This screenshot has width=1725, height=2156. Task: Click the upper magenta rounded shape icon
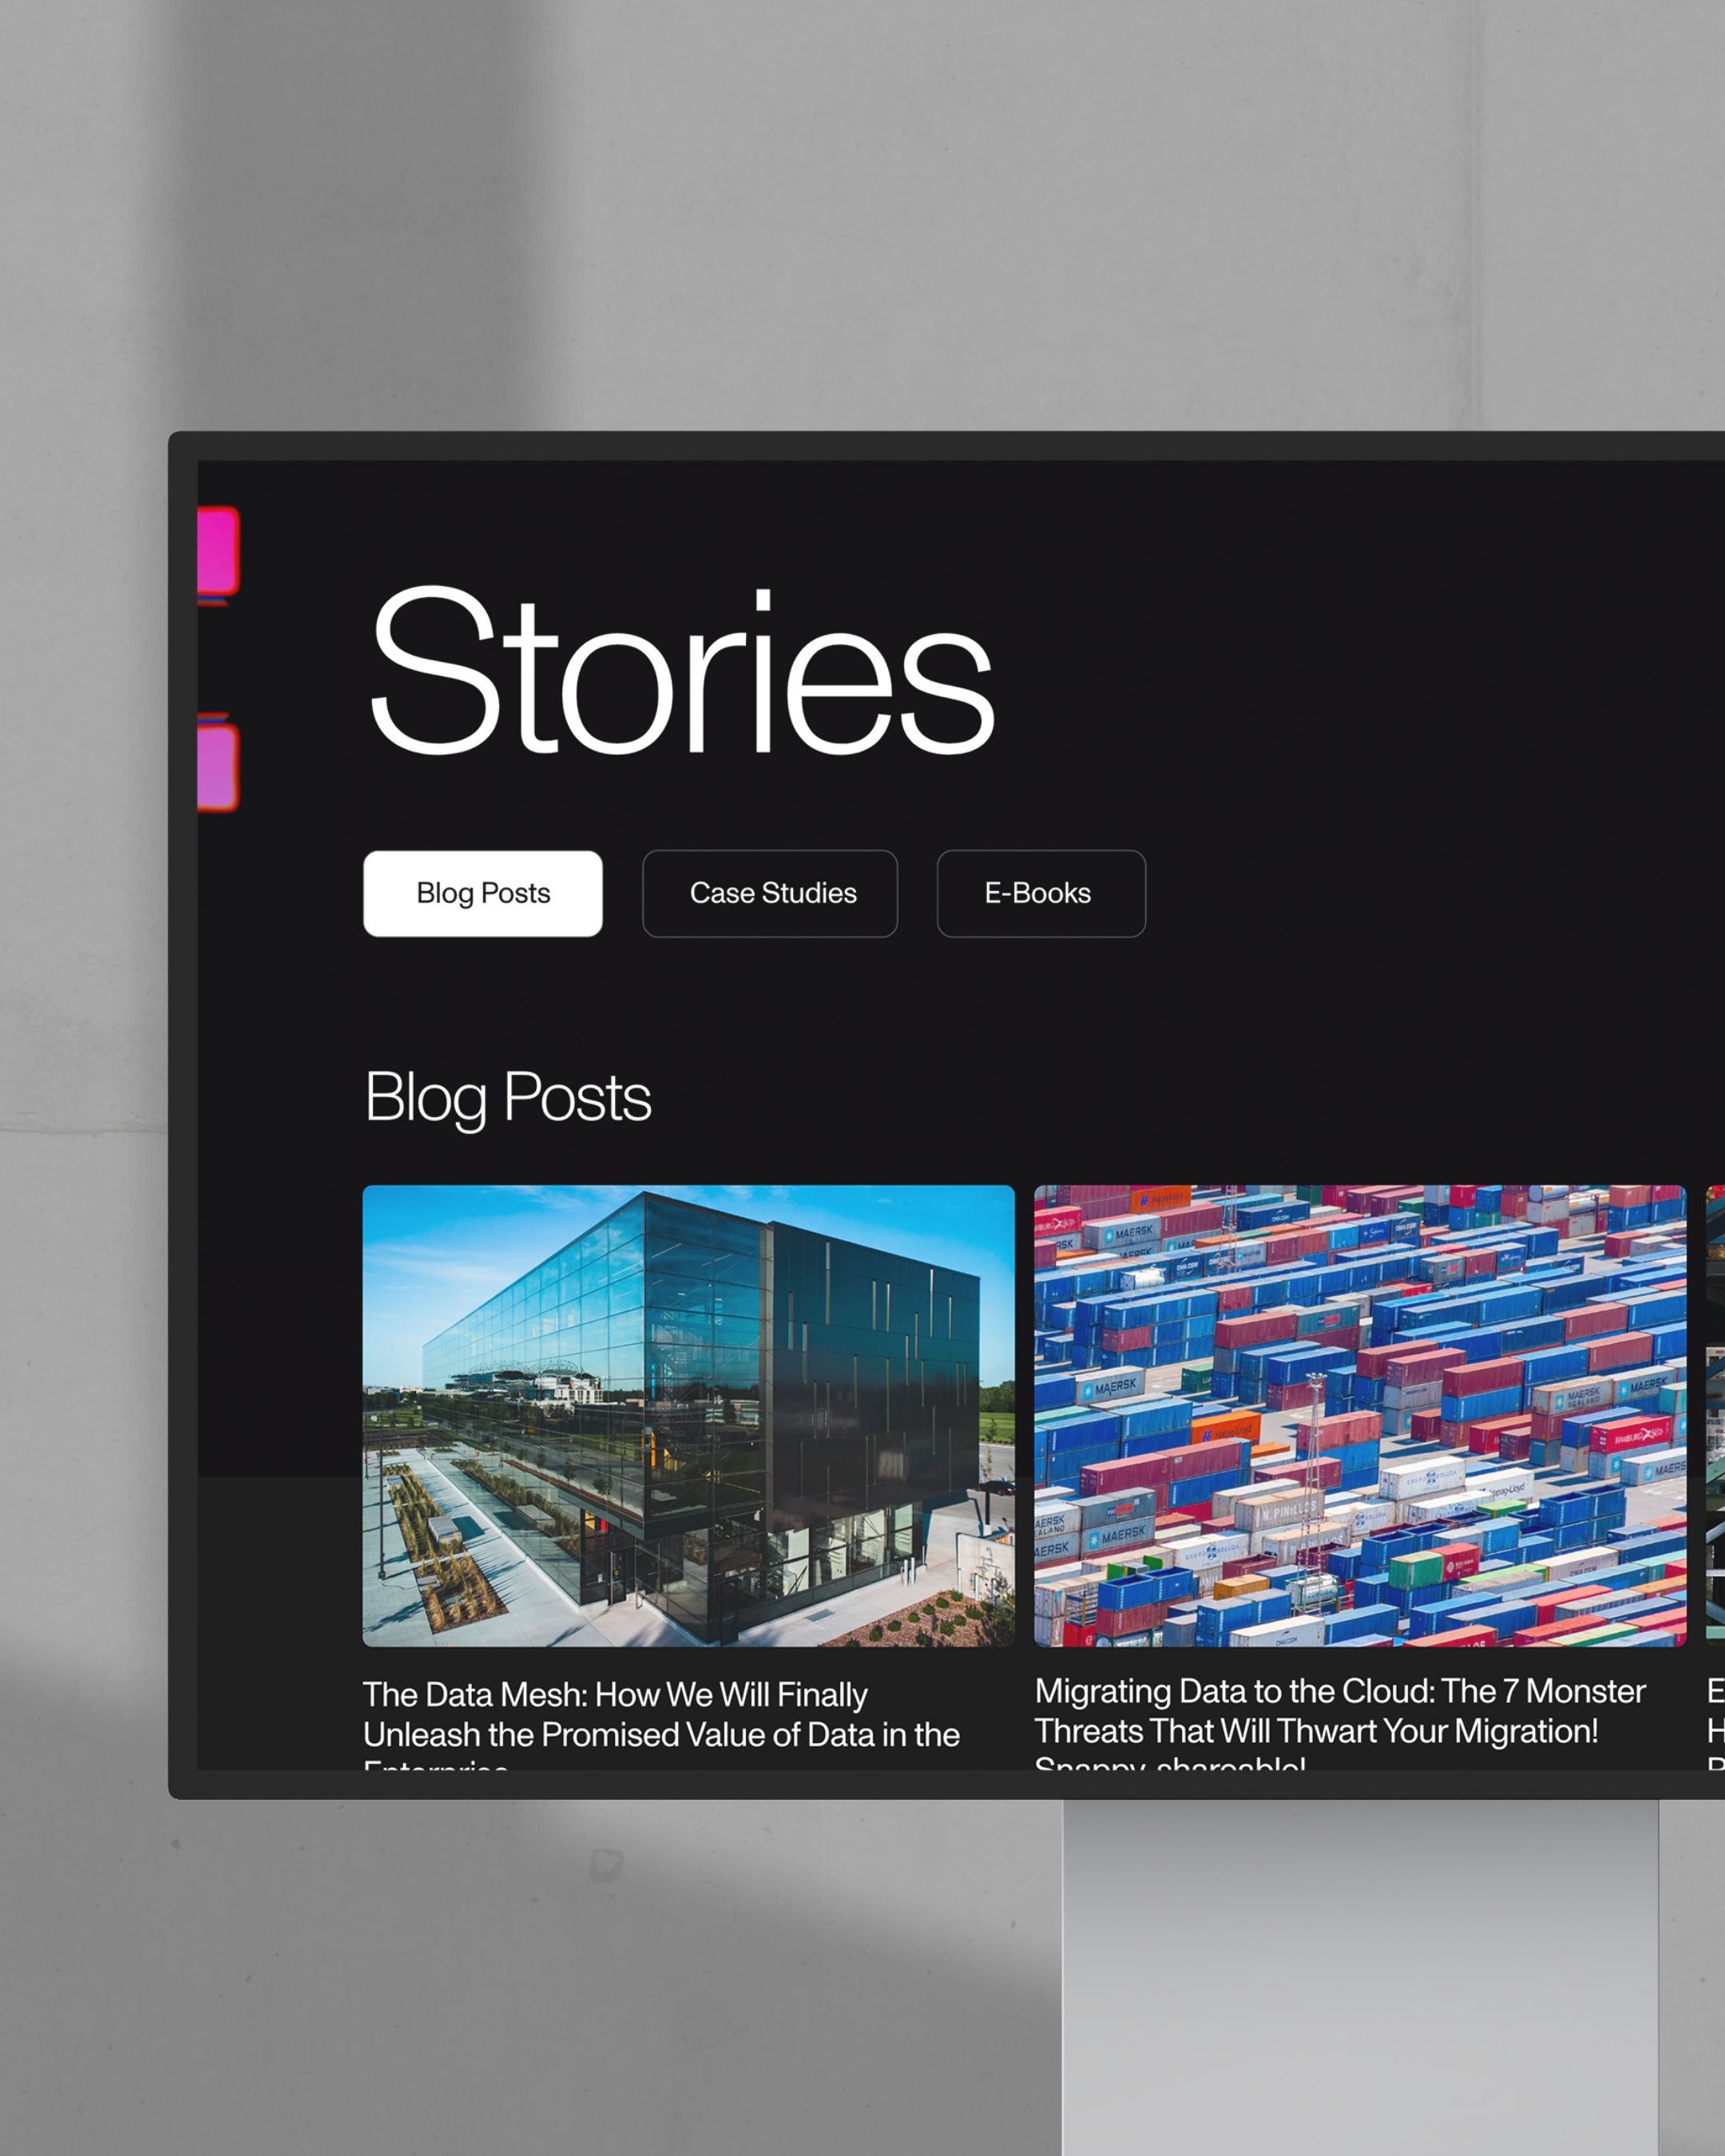tap(218, 550)
